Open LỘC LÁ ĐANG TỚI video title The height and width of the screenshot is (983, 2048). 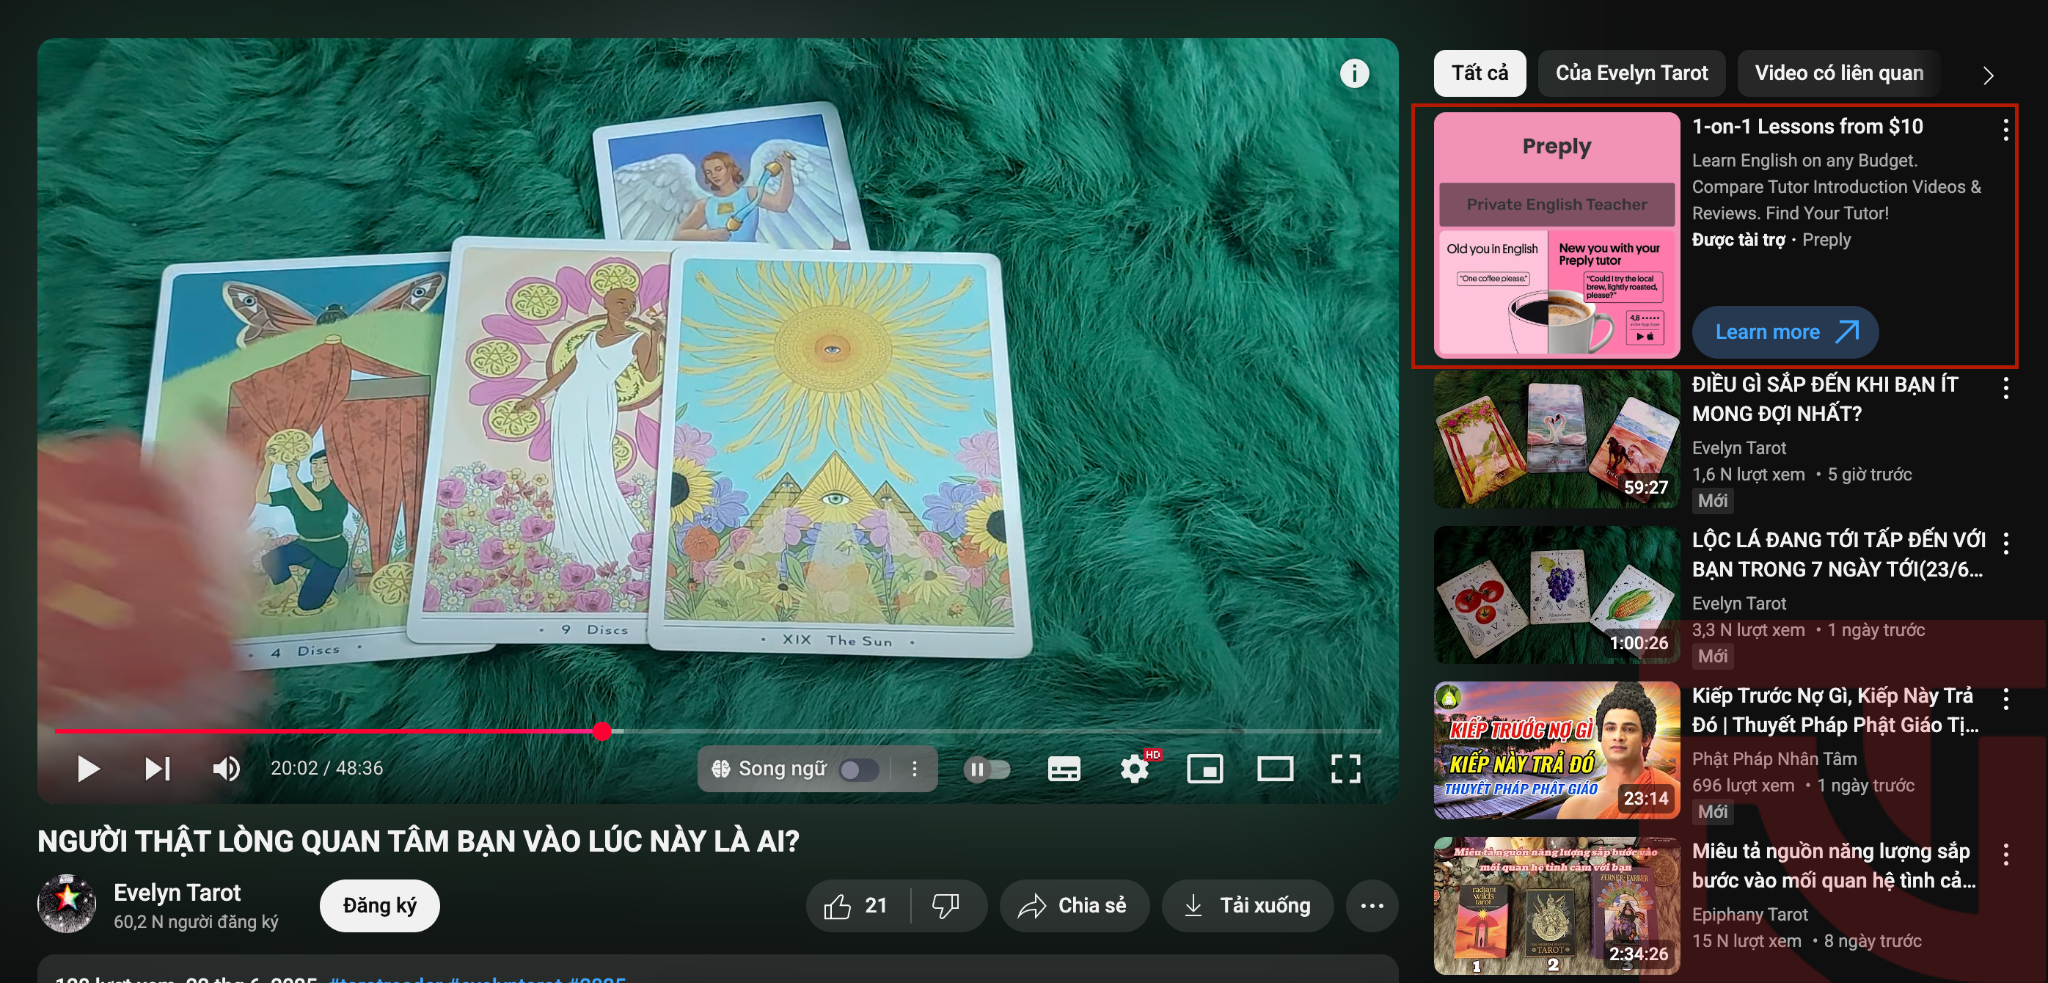pos(1838,555)
